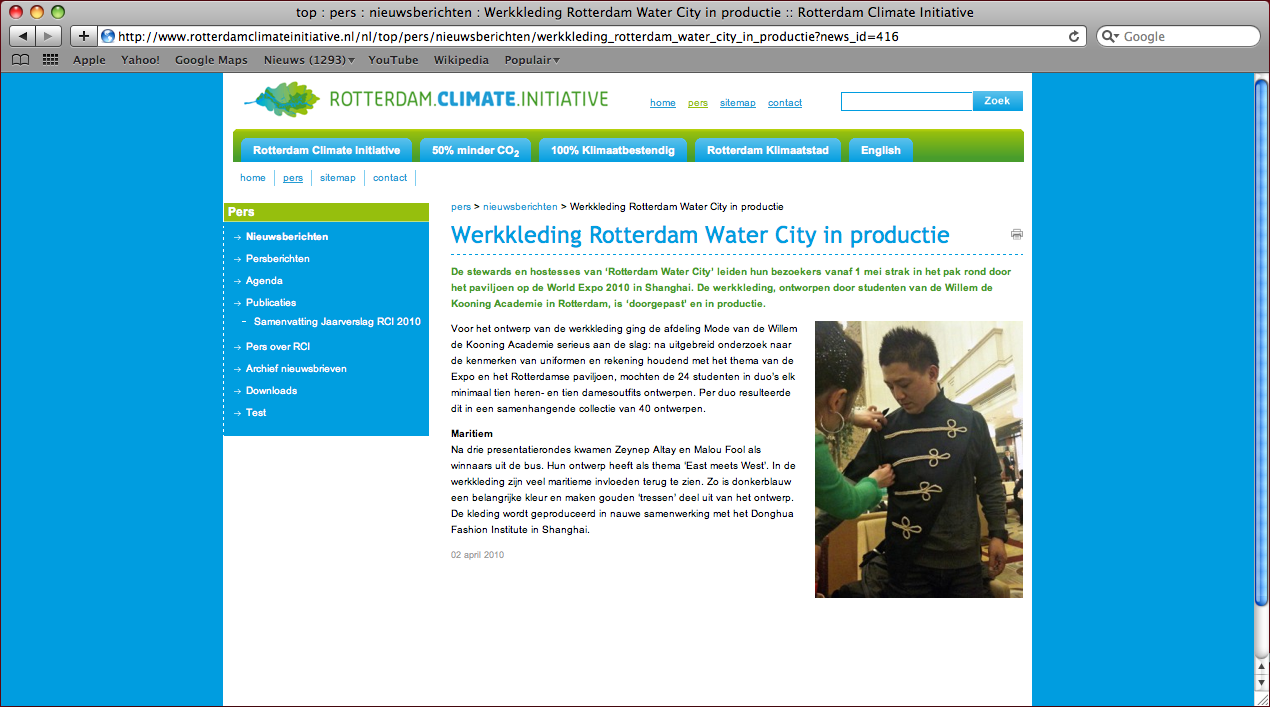Click the magnifier in the Google search box
This screenshot has width=1270, height=707.
[1110, 36]
